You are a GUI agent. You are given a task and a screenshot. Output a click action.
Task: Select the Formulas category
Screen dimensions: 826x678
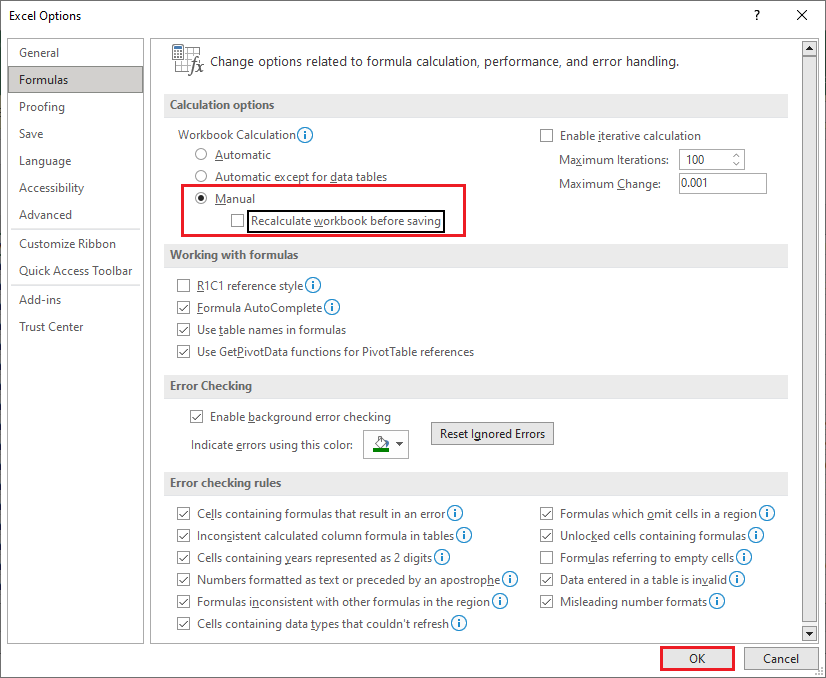point(75,80)
